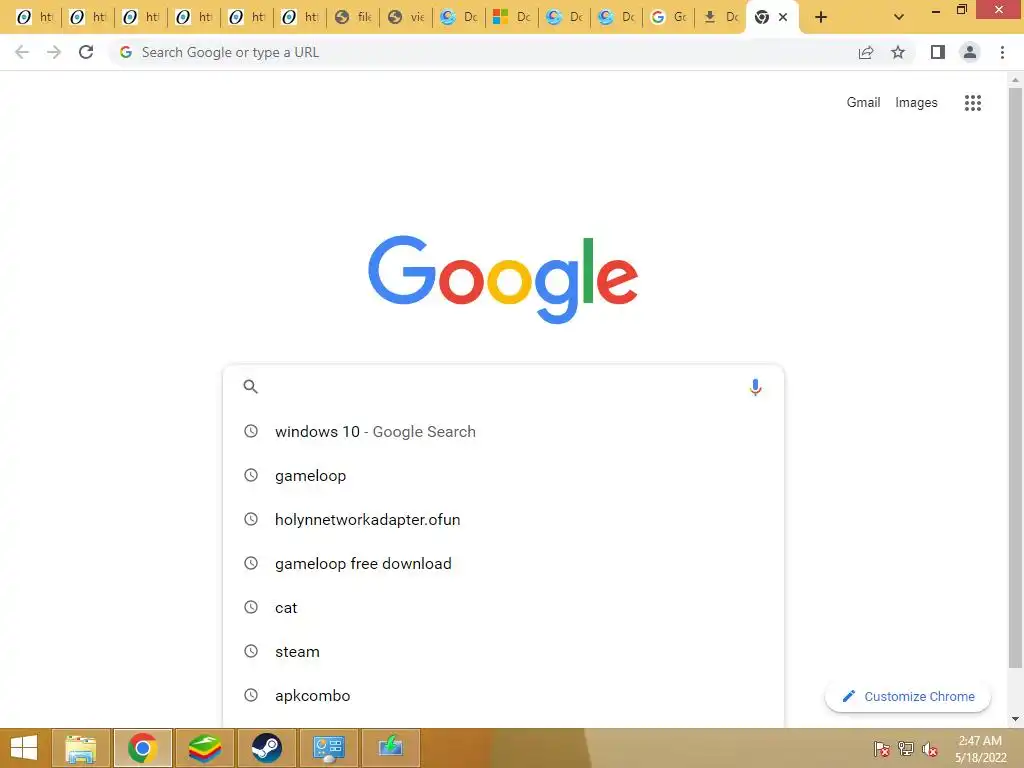Click the page vertical scrollbar
The image size is (1024, 768).
[1015, 379]
